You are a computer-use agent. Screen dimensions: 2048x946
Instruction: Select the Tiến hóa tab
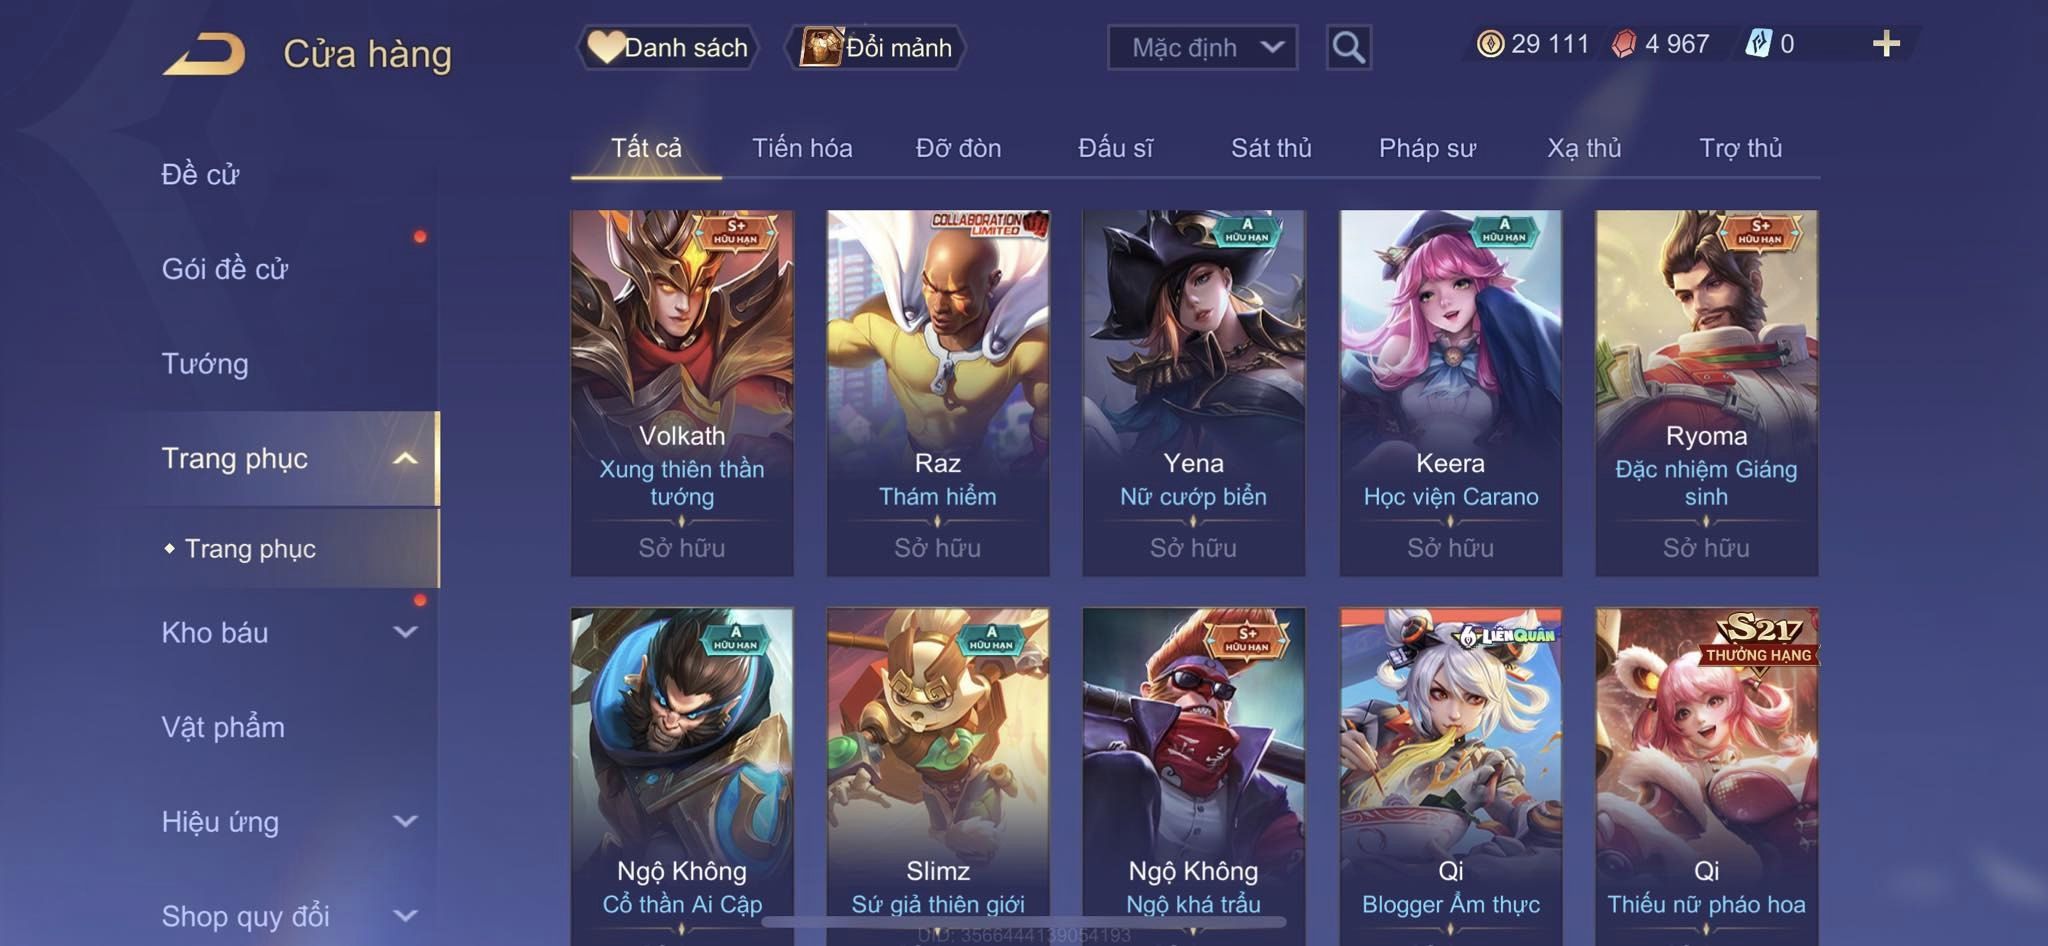coord(802,148)
